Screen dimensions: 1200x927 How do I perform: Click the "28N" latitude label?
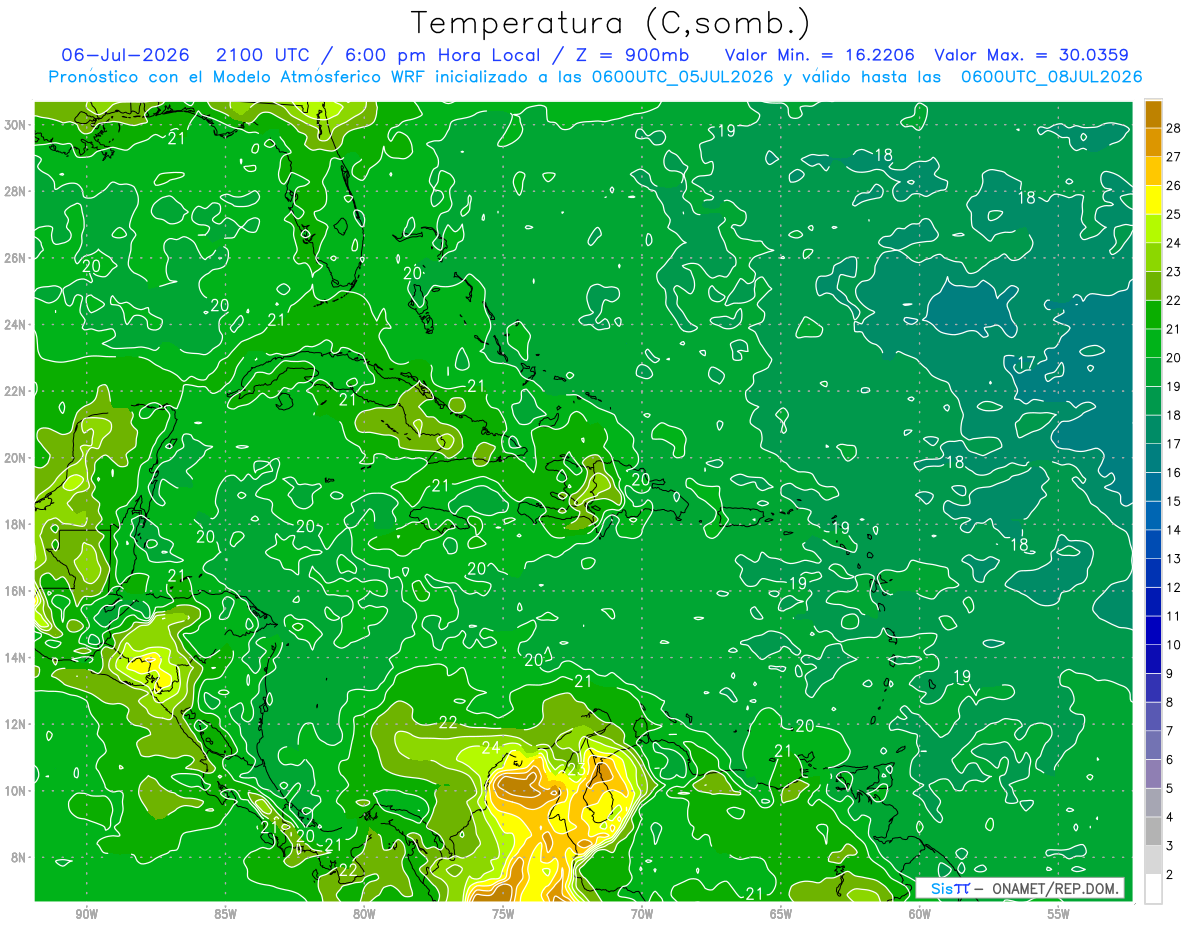coord(16,191)
